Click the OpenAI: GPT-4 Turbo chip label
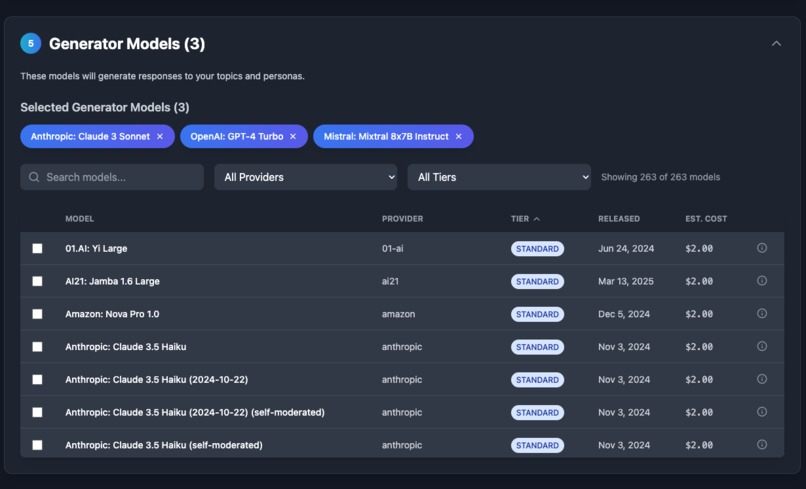Screen dimensions: 806x489 (236, 136)
